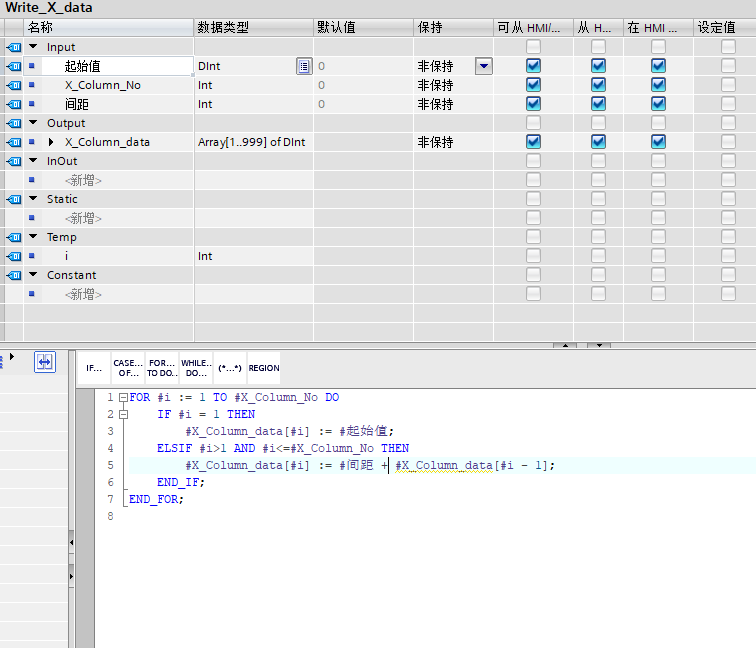Collapse code block on line 1
756x648 pixels.
tap(122, 398)
